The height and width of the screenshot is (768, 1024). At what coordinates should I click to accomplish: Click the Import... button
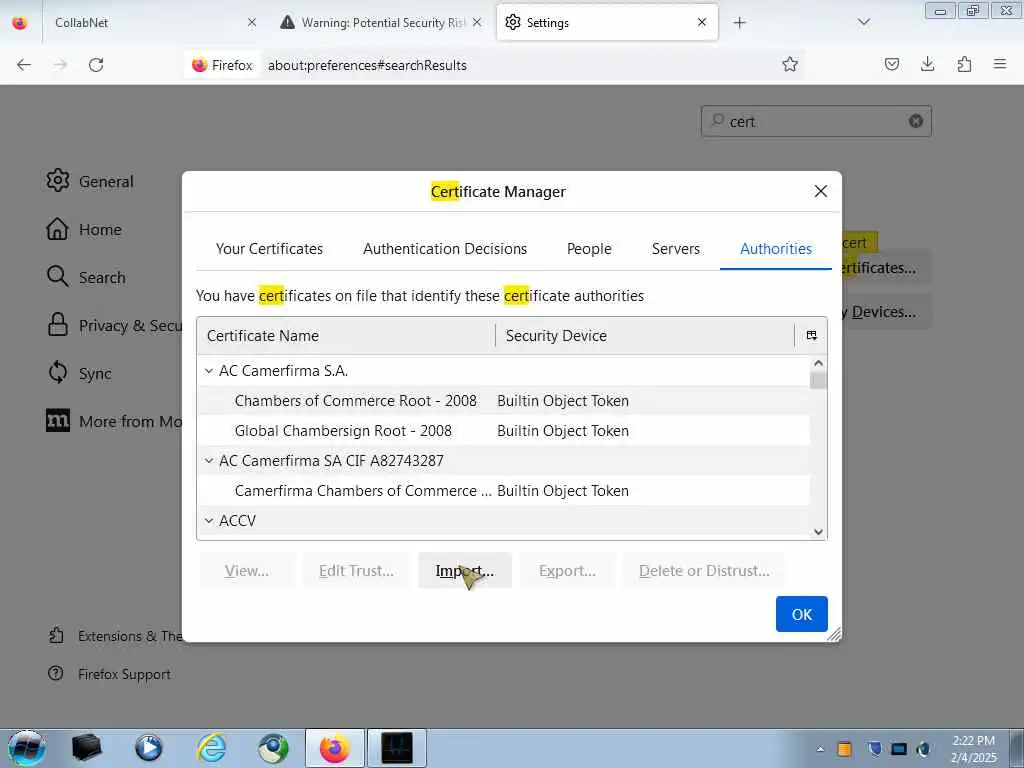coord(464,571)
